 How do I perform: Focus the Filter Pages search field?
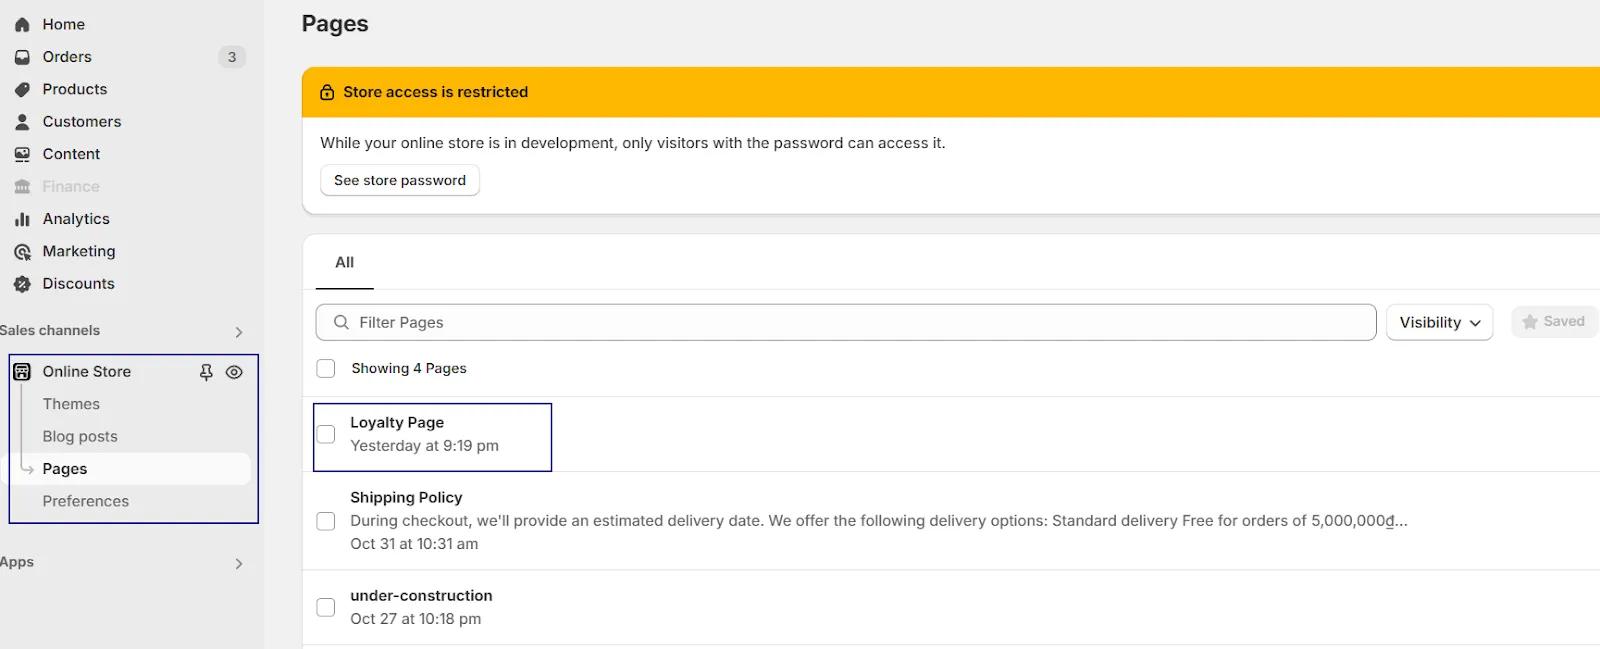pyautogui.click(x=846, y=322)
